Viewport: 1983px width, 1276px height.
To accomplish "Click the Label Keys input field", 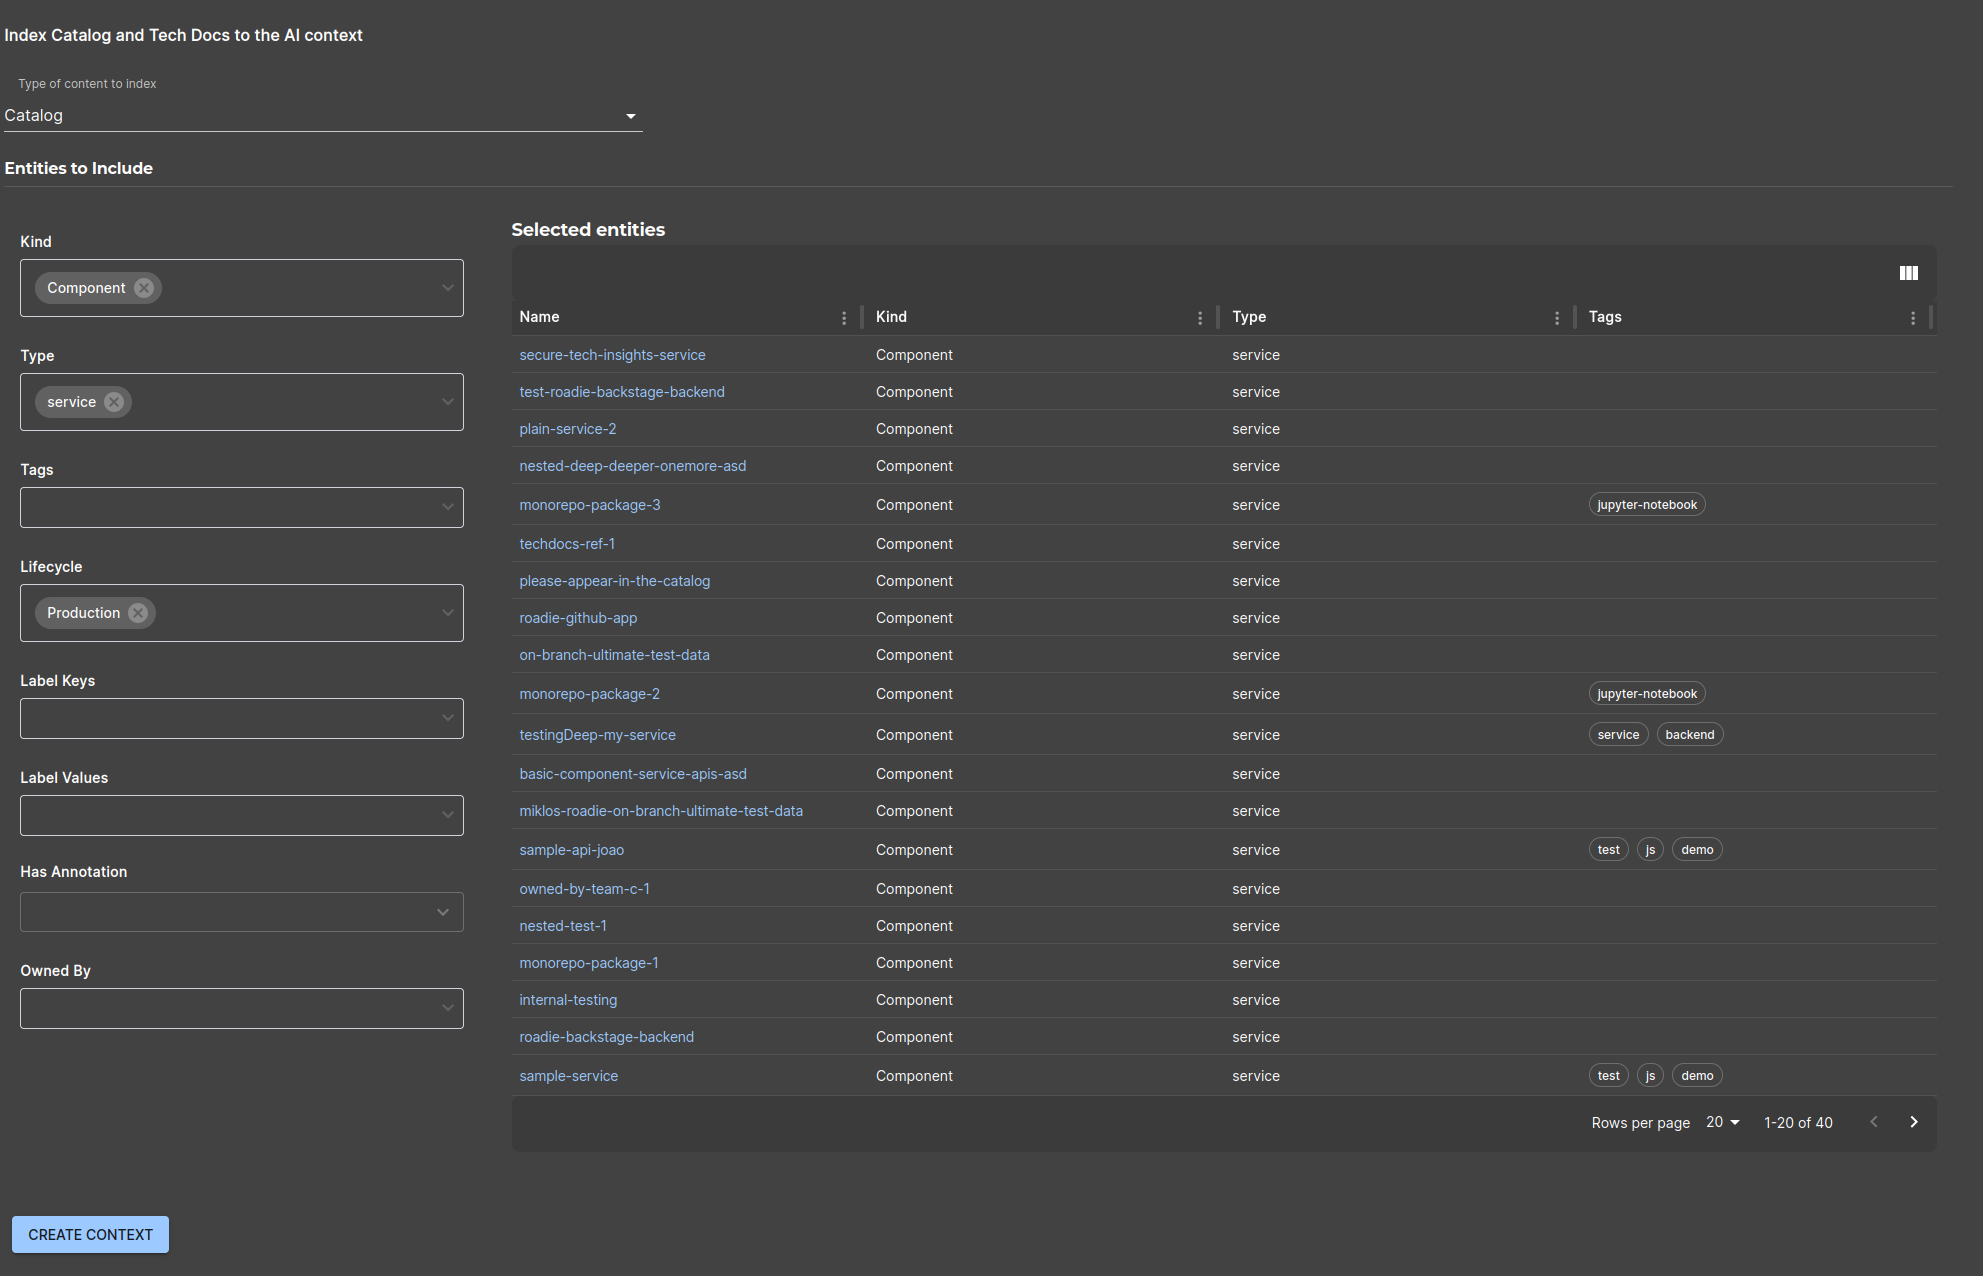I will click(228, 718).
